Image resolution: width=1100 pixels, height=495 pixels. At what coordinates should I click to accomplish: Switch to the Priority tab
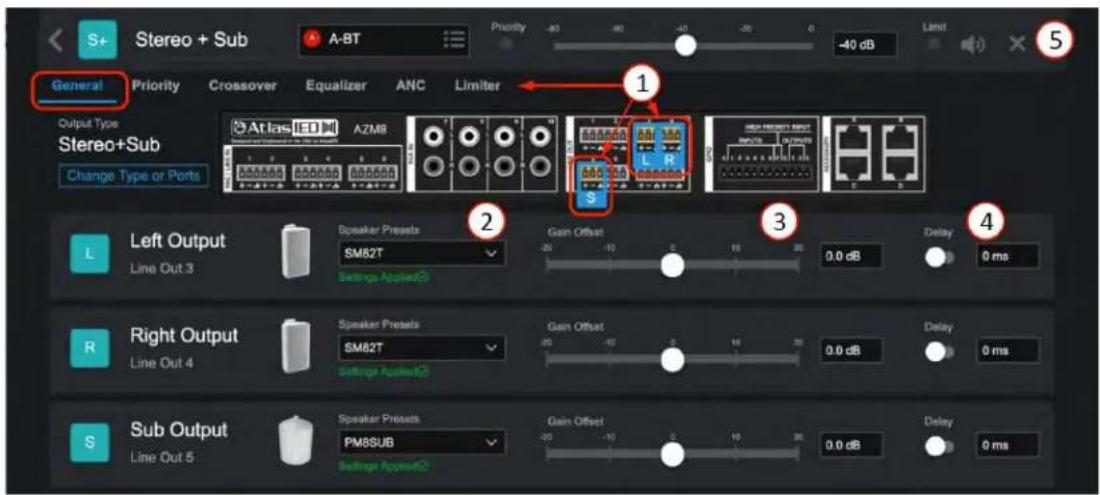tap(156, 86)
